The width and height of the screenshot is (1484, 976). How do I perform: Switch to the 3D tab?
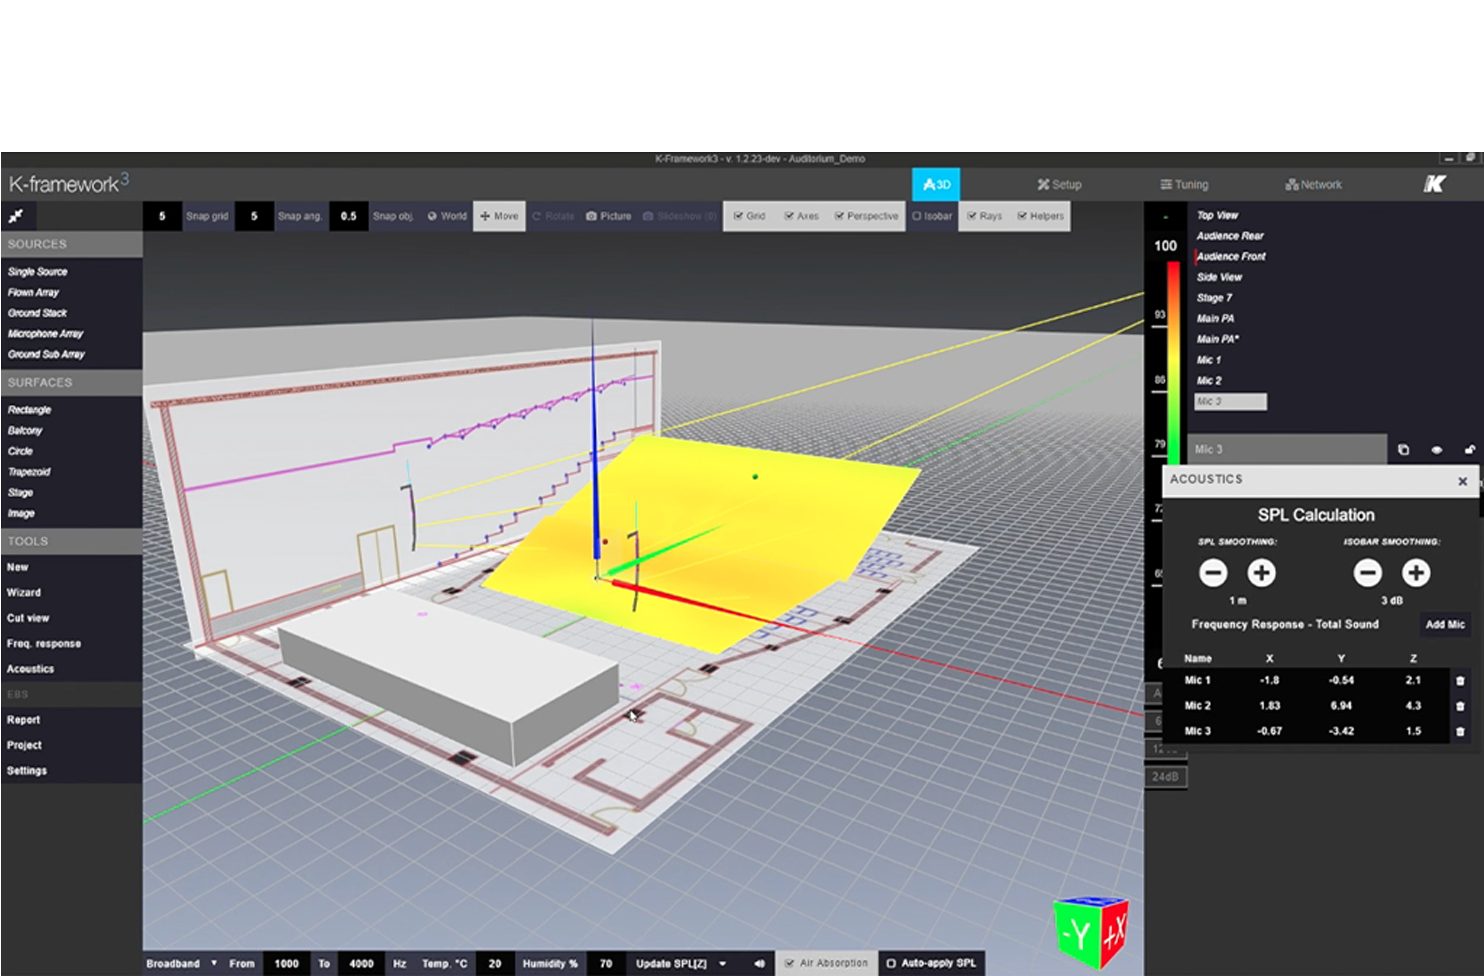click(x=936, y=184)
